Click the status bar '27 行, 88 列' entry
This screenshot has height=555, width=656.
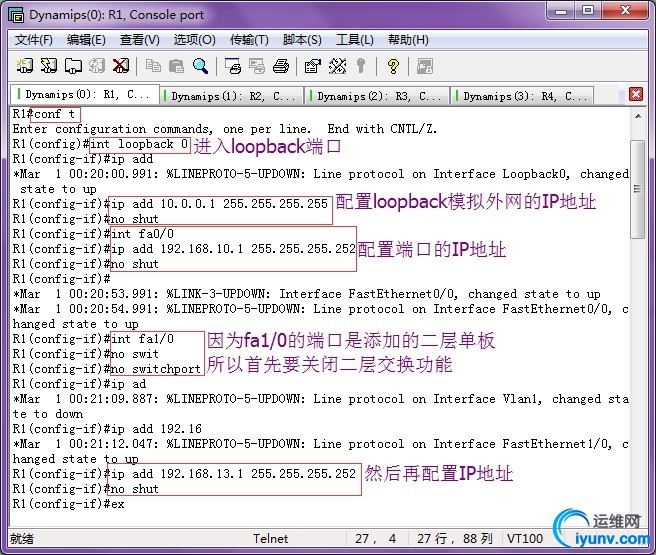click(455, 539)
